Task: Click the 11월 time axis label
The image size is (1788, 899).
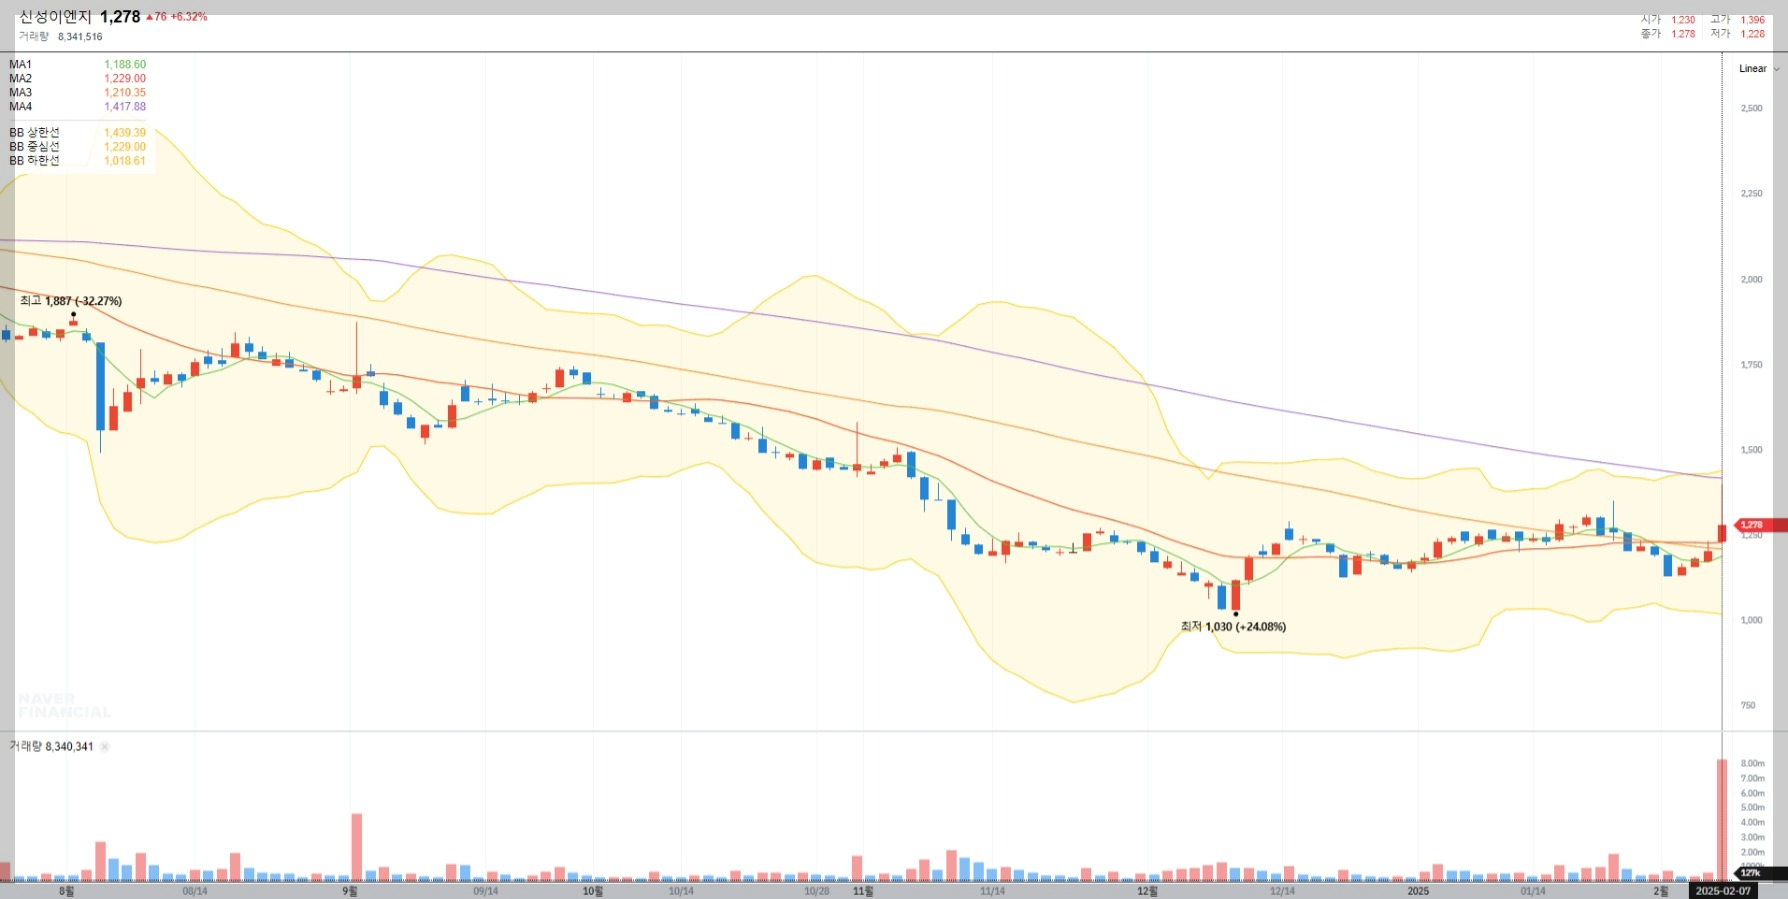Action: (x=863, y=891)
